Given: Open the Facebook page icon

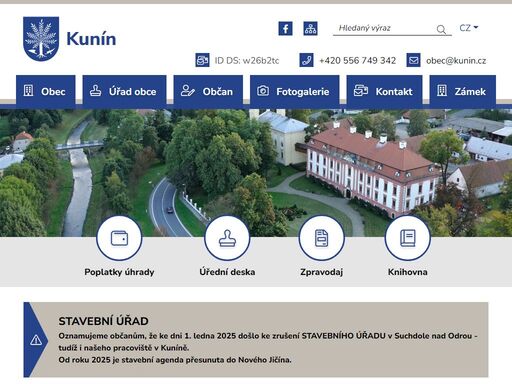Looking at the screenshot, I should (x=285, y=28).
